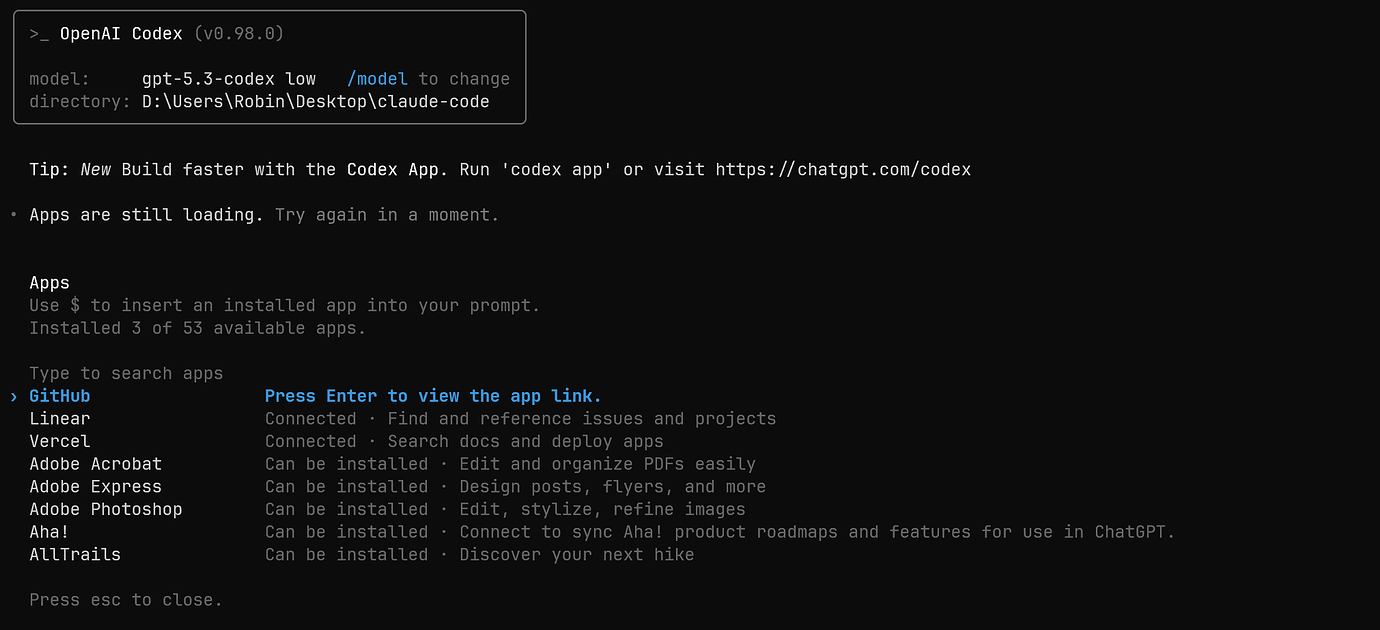
Task: Click the >_ prompt icon in header
Action: (39, 34)
